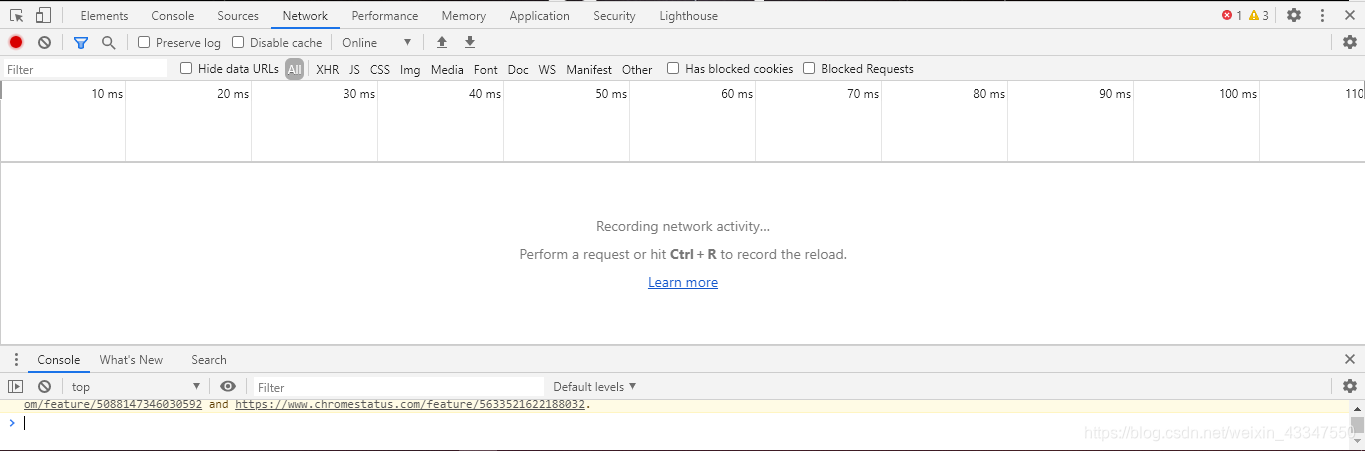Screen dimensions: 1365x451
Task: Click the 100 ms timeline marker
Action: click(1238, 94)
